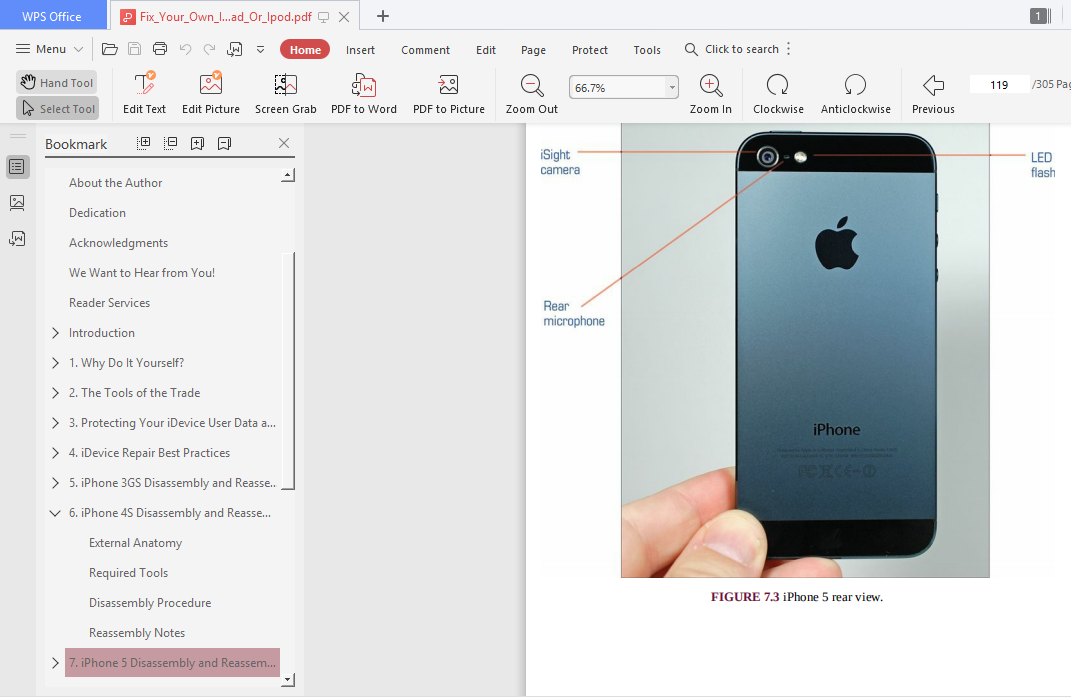Image resolution: width=1071 pixels, height=697 pixels.
Task: Click the Zoom In button
Action: pyautogui.click(x=710, y=93)
